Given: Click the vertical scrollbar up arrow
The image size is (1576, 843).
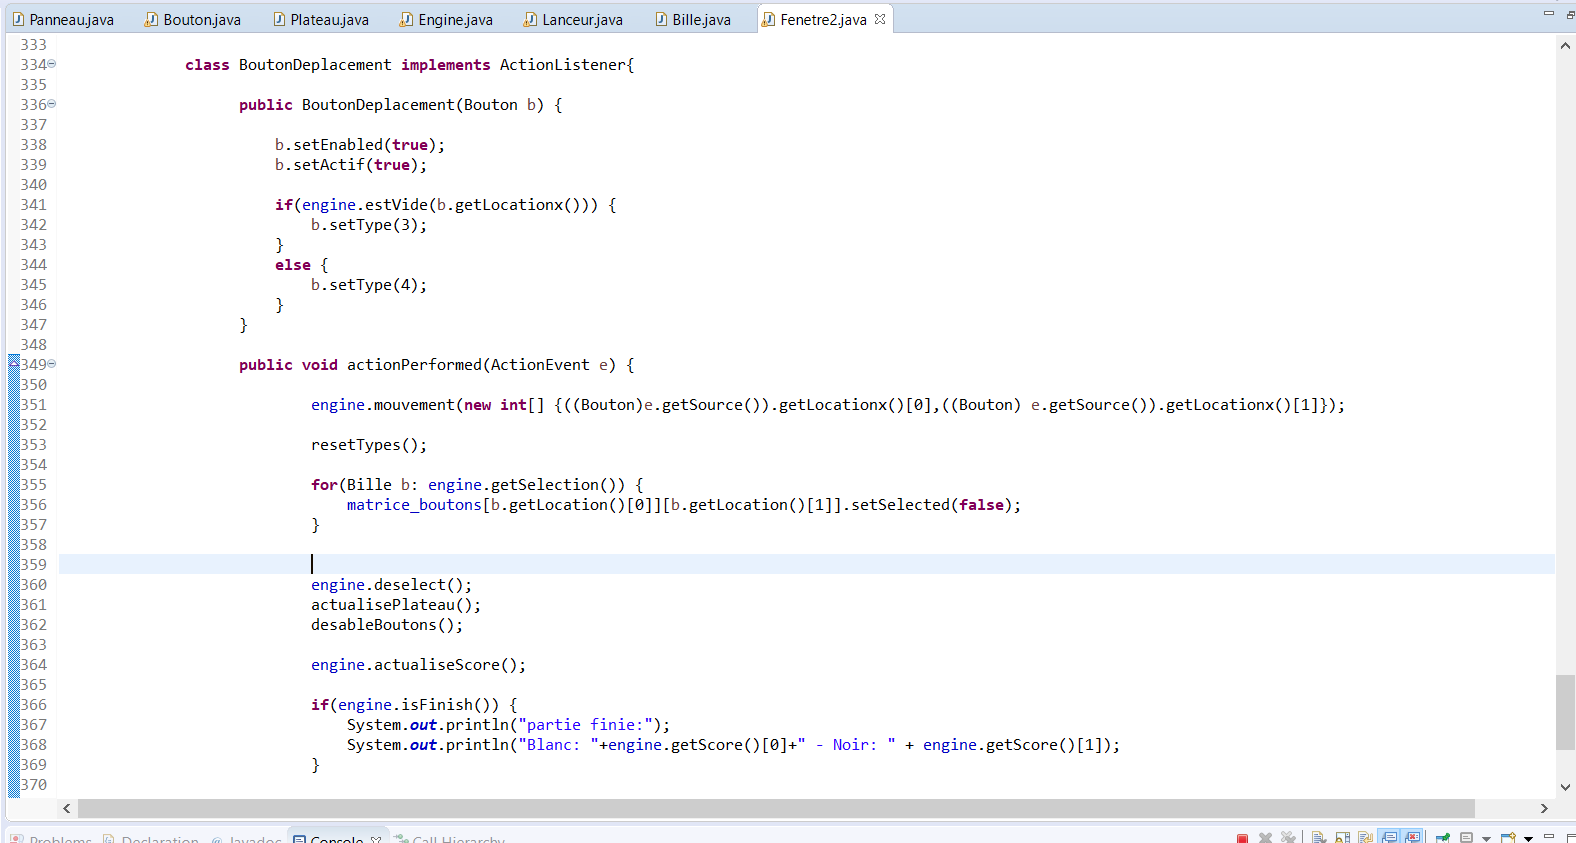Looking at the screenshot, I should [1565, 45].
